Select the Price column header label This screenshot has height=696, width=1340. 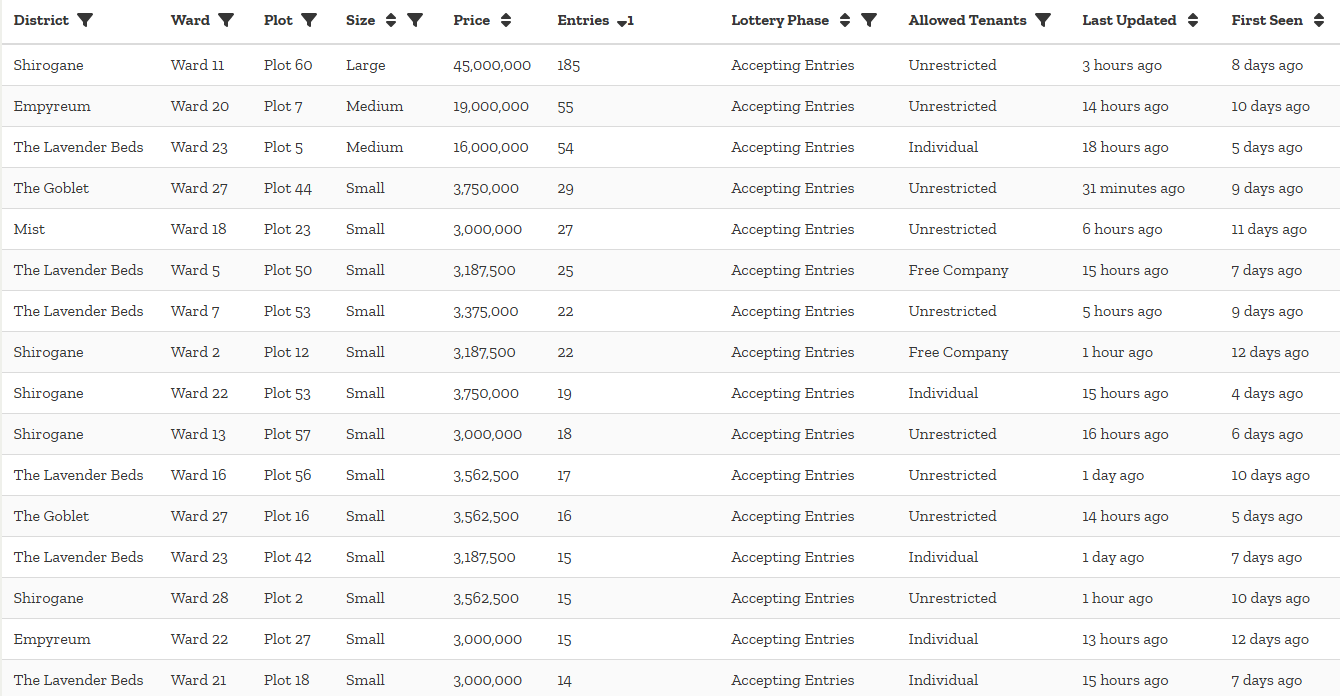[472, 20]
